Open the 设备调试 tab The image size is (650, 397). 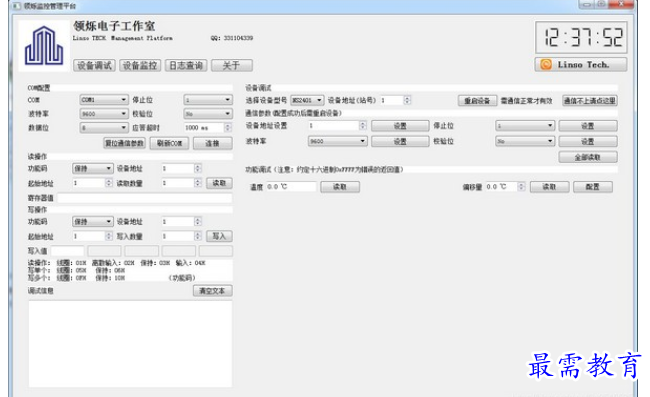point(95,65)
